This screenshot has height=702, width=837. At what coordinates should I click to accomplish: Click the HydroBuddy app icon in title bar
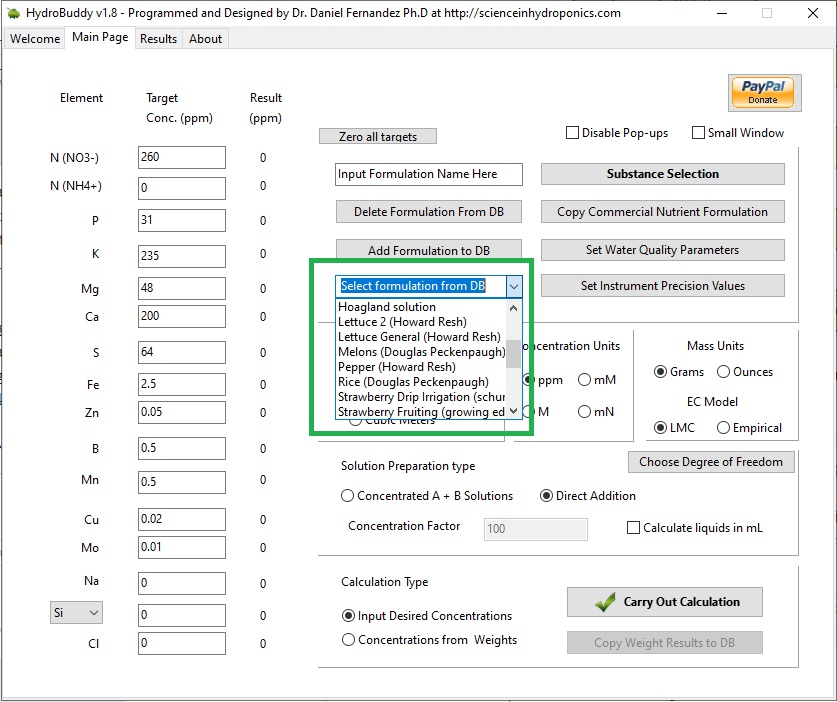tap(13, 13)
